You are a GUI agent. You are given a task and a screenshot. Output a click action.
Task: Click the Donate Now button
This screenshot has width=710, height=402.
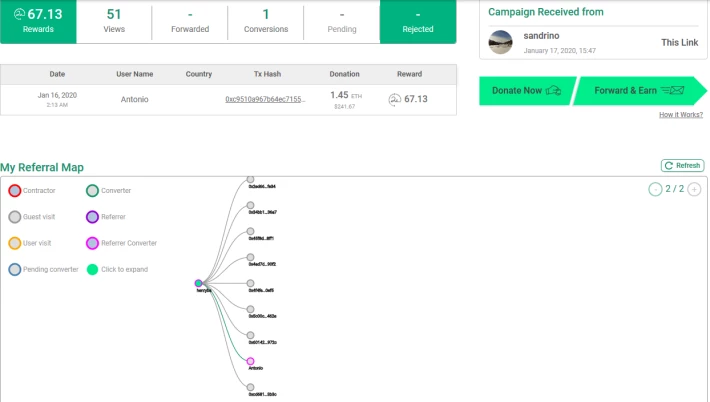pos(526,91)
